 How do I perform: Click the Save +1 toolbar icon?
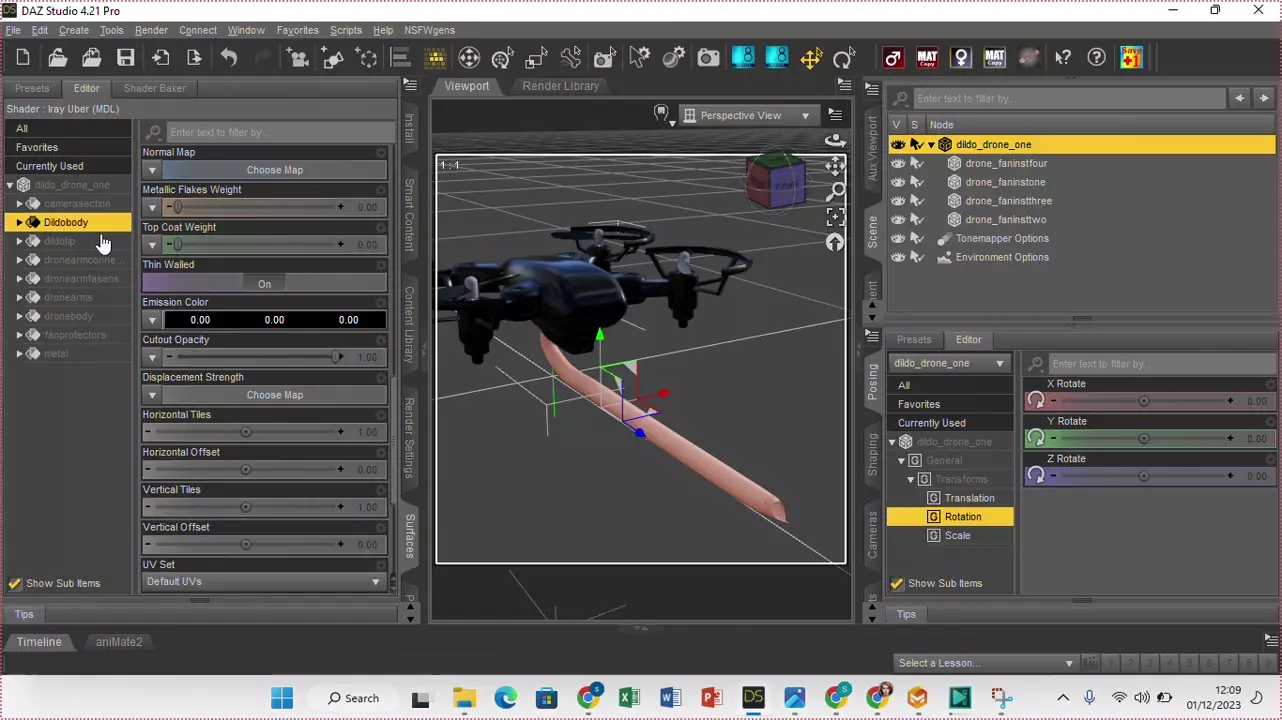(x=1131, y=58)
